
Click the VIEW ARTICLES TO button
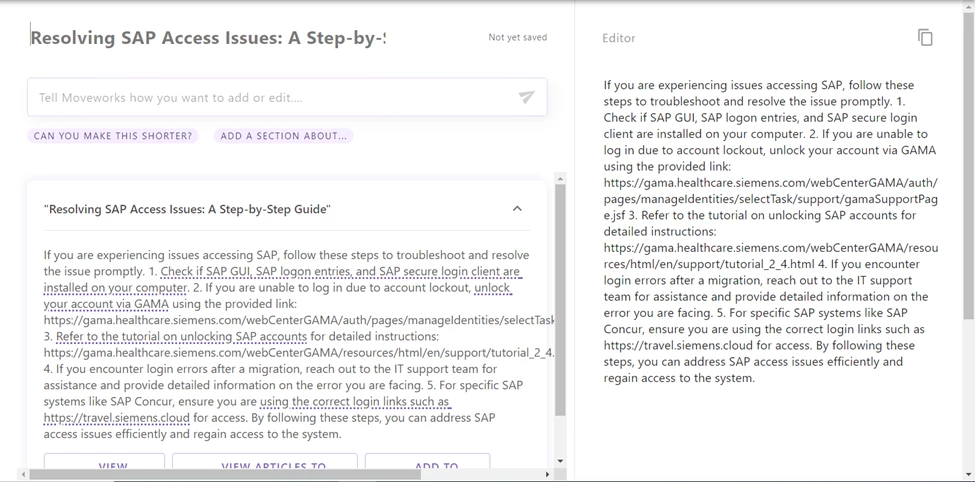click(x=265, y=462)
